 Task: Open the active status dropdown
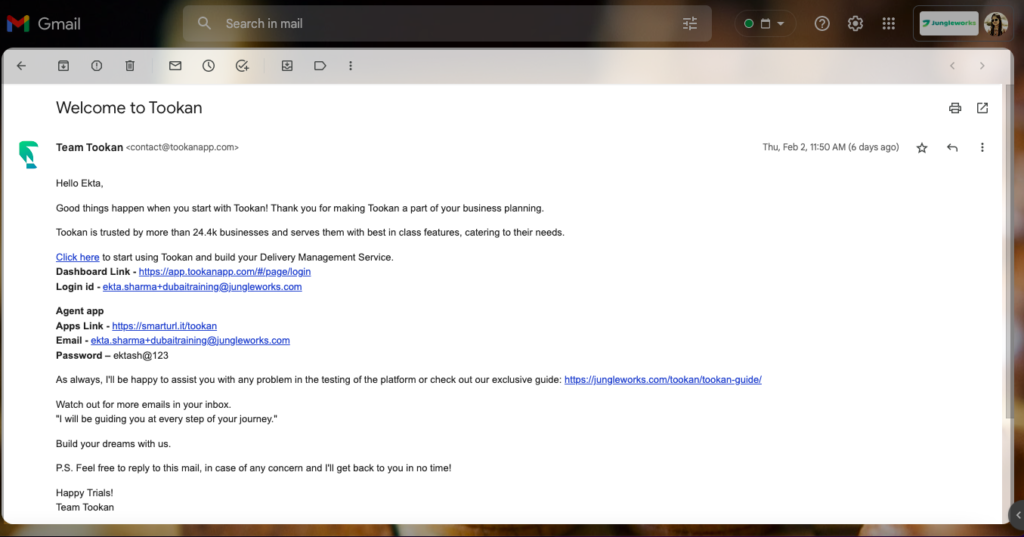pos(766,23)
